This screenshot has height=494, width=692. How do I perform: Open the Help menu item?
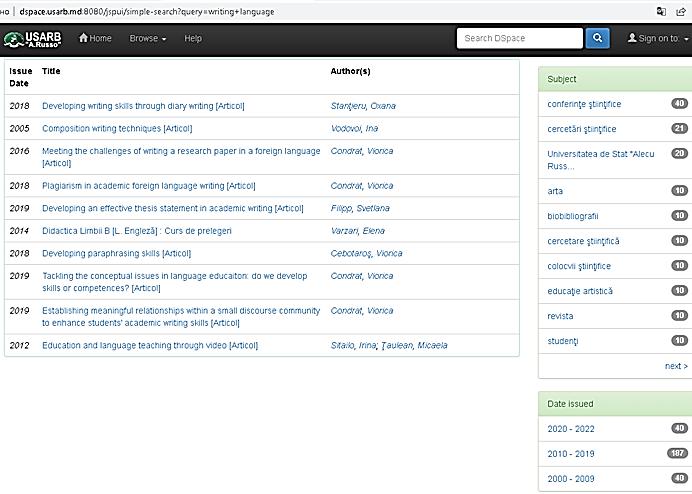(193, 38)
